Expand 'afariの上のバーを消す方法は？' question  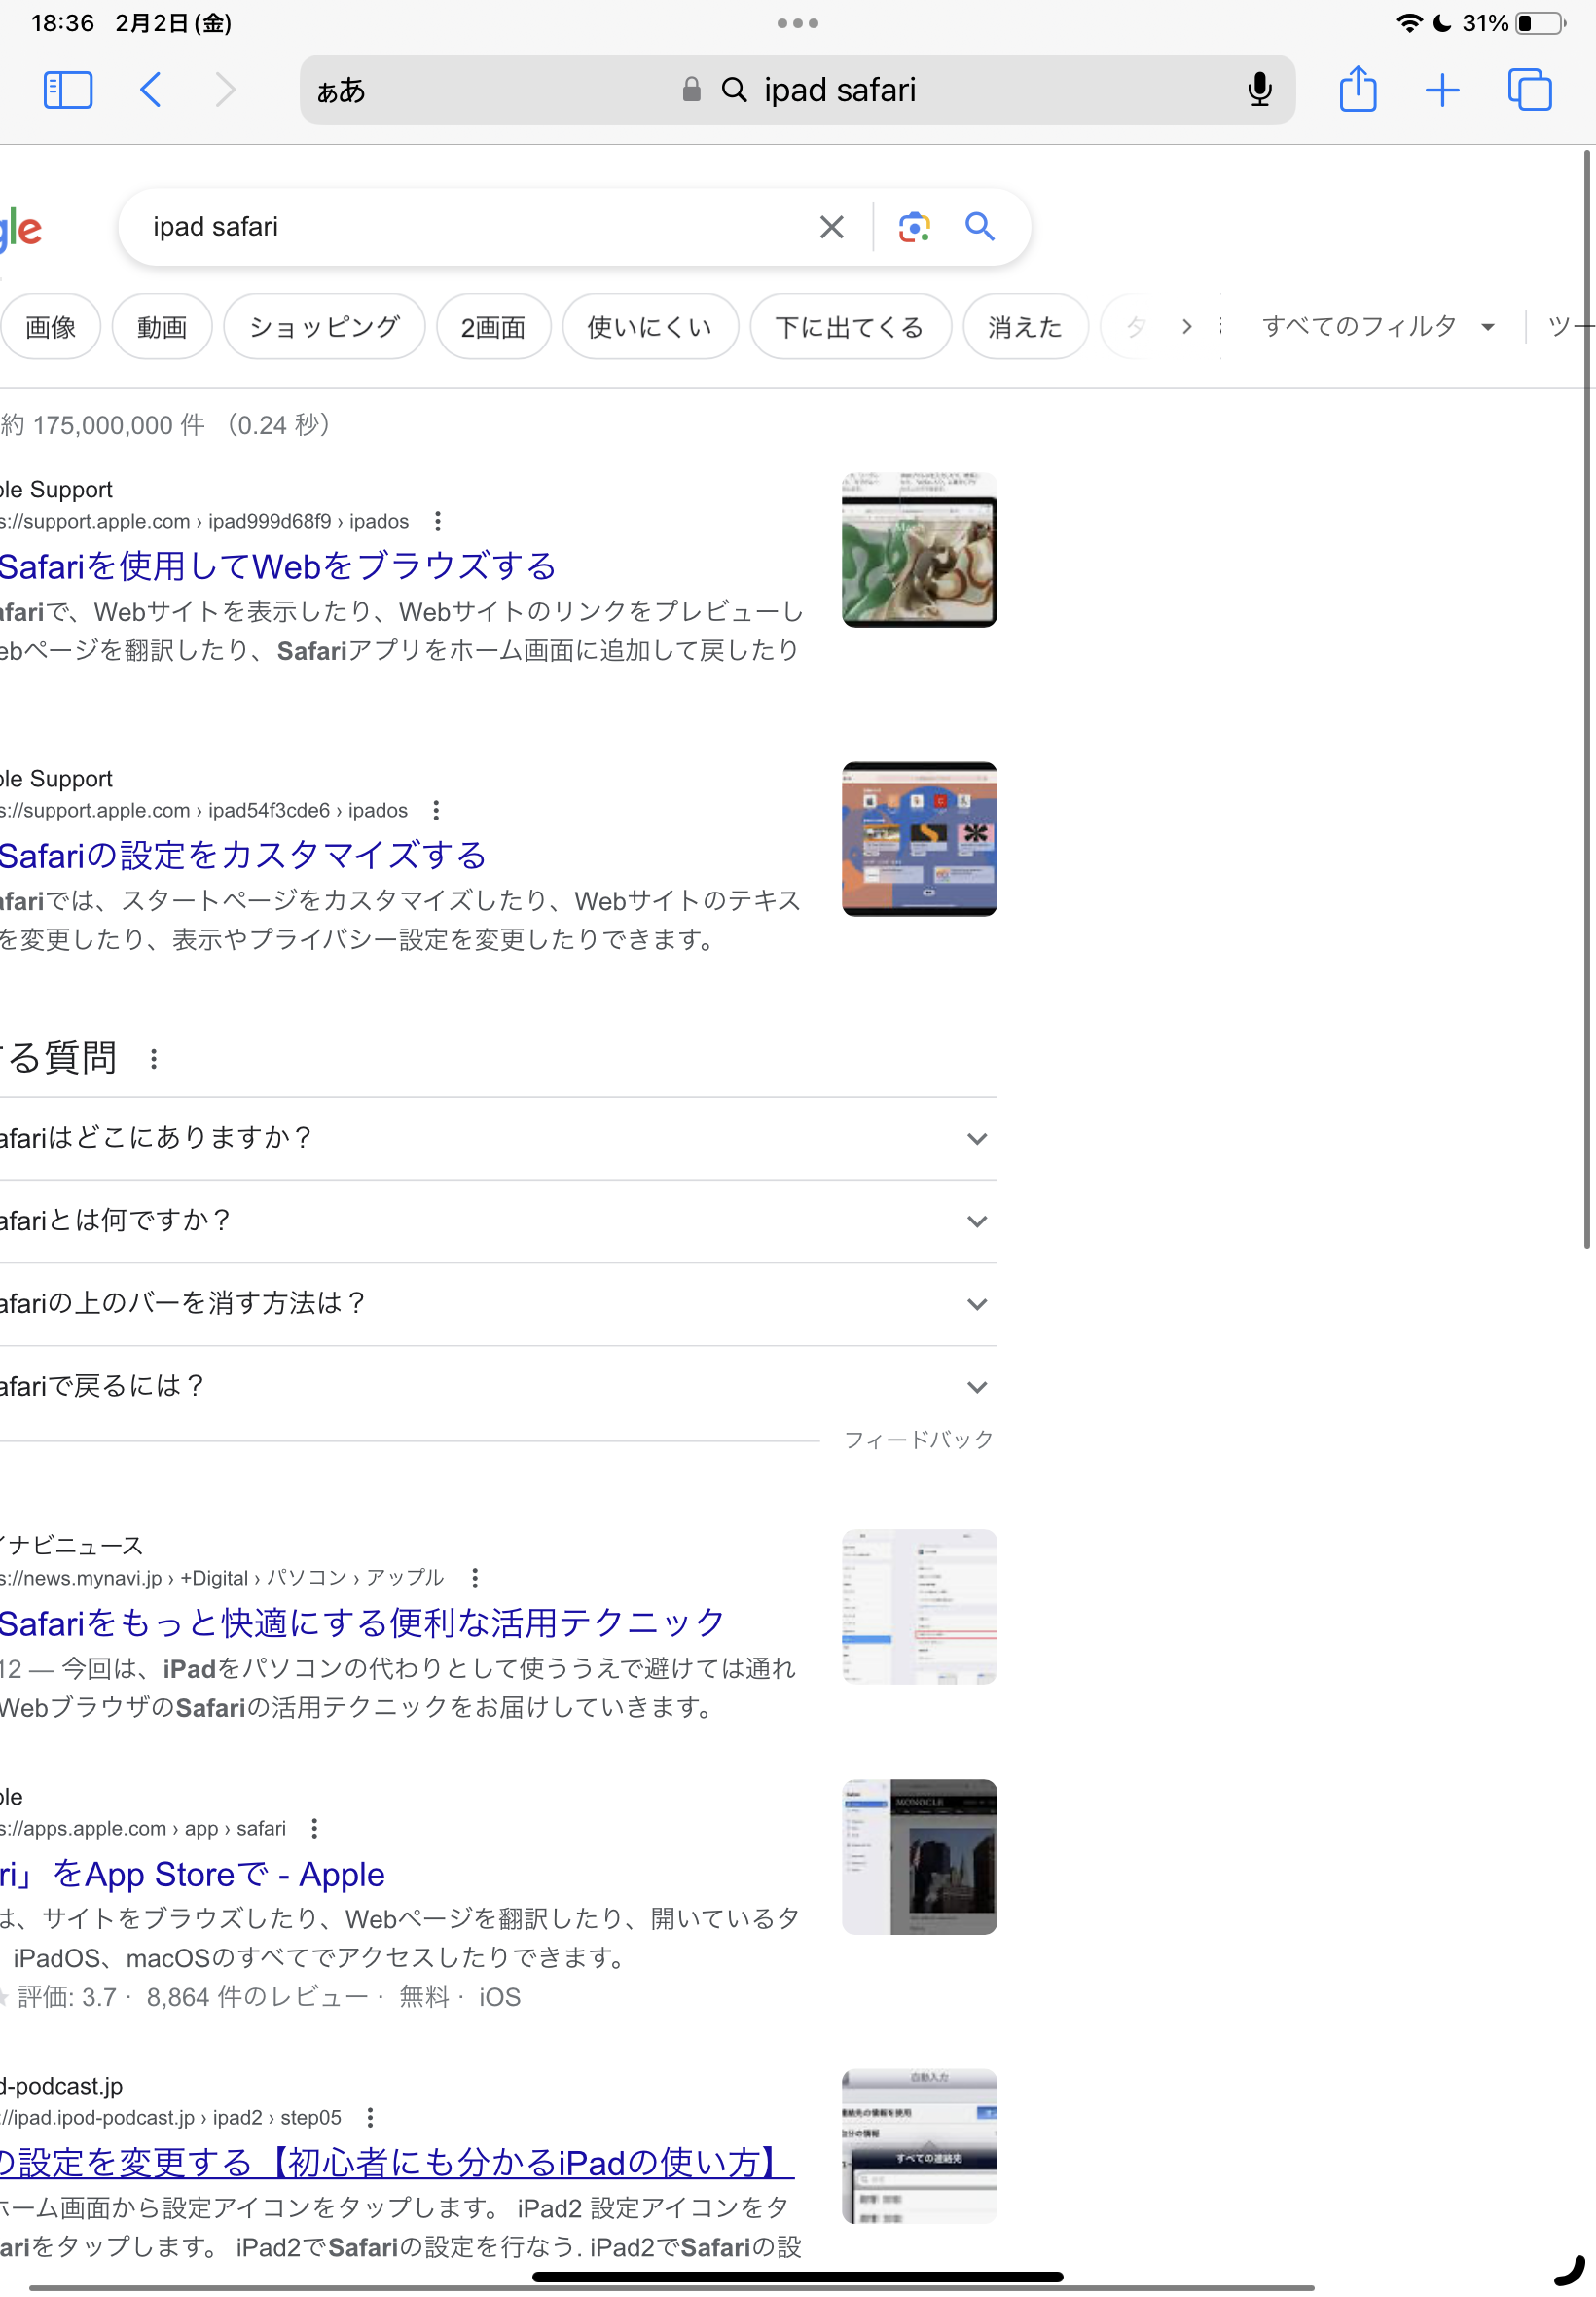(498, 1304)
